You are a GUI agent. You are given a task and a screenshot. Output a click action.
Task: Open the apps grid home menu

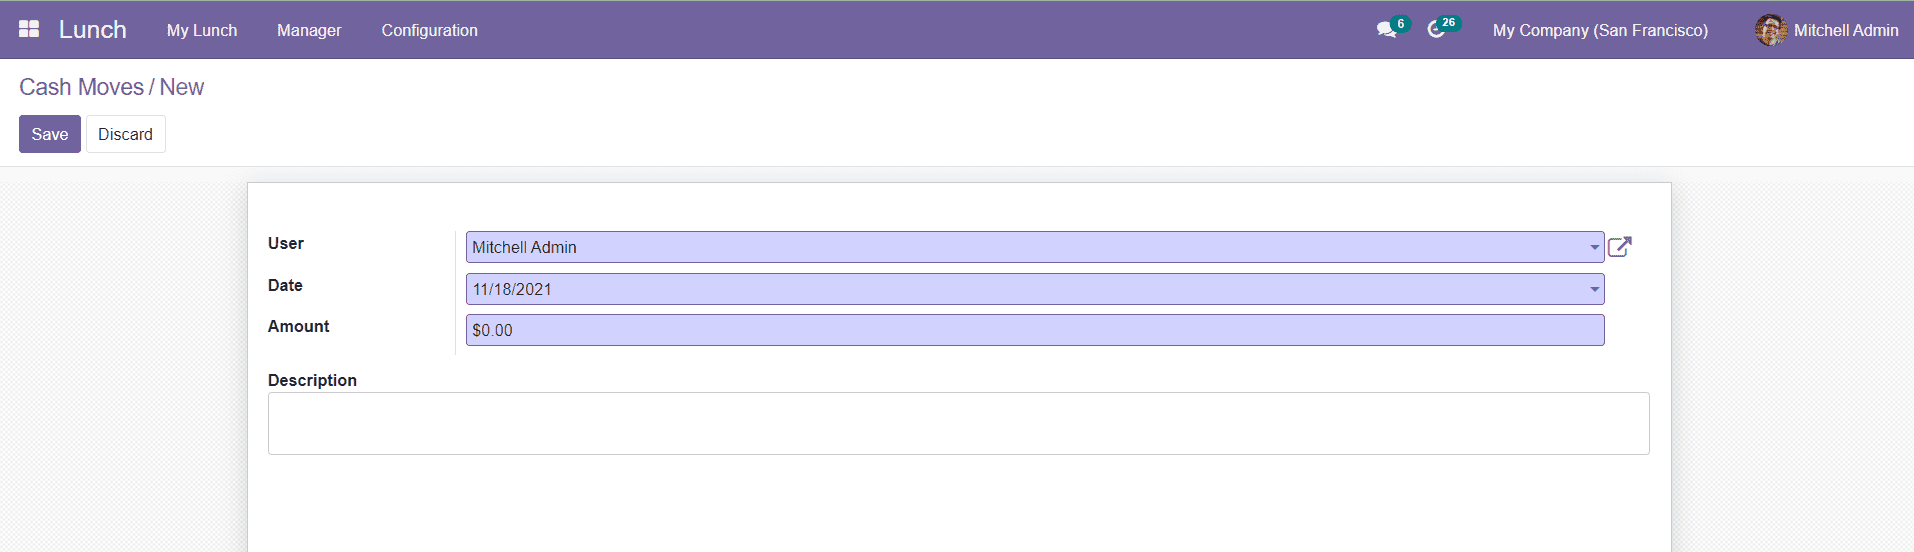tap(29, 29)
